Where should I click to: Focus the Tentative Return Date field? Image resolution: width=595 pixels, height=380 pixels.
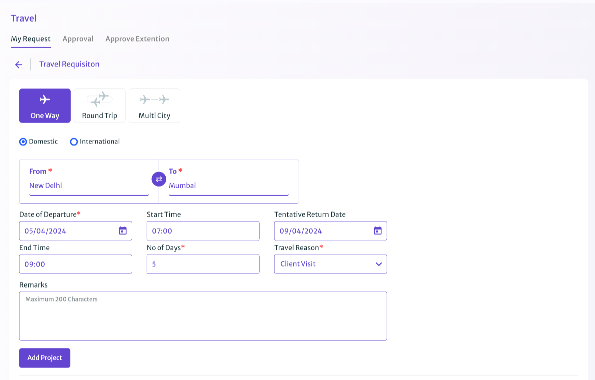pyautogui.click(x=330, y=231)
